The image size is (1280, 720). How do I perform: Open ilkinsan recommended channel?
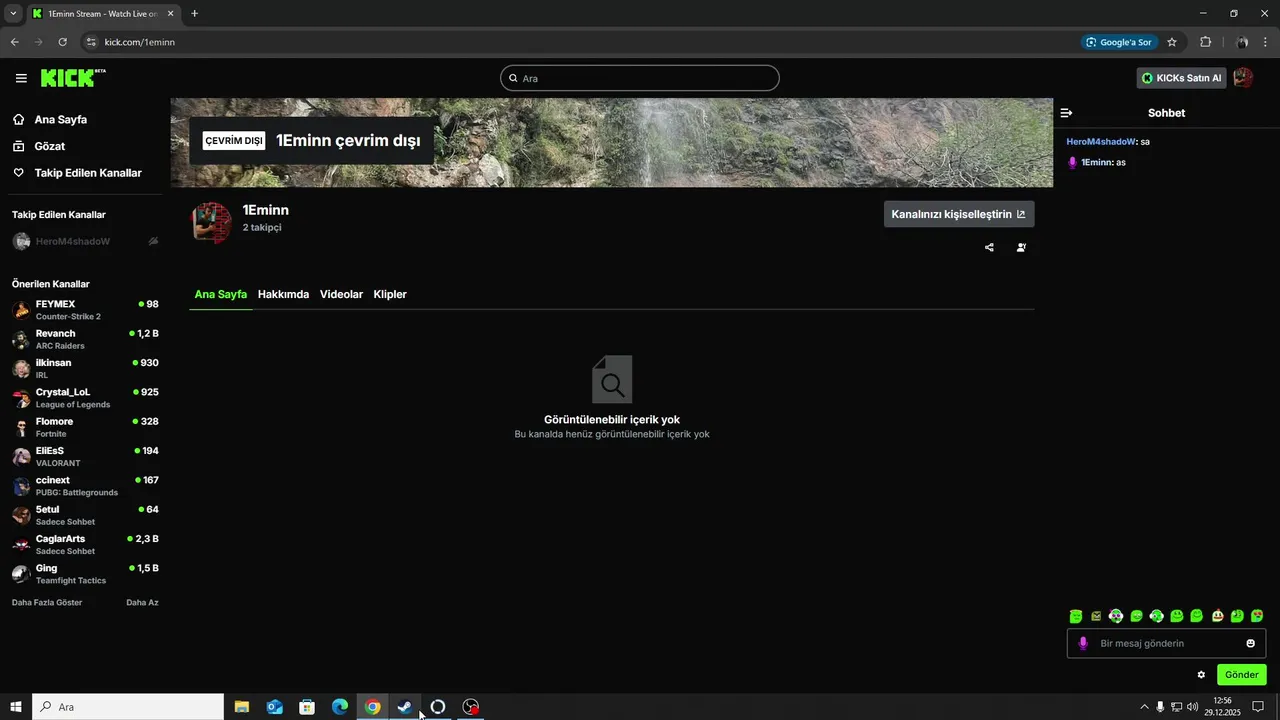tap(85, 368)
